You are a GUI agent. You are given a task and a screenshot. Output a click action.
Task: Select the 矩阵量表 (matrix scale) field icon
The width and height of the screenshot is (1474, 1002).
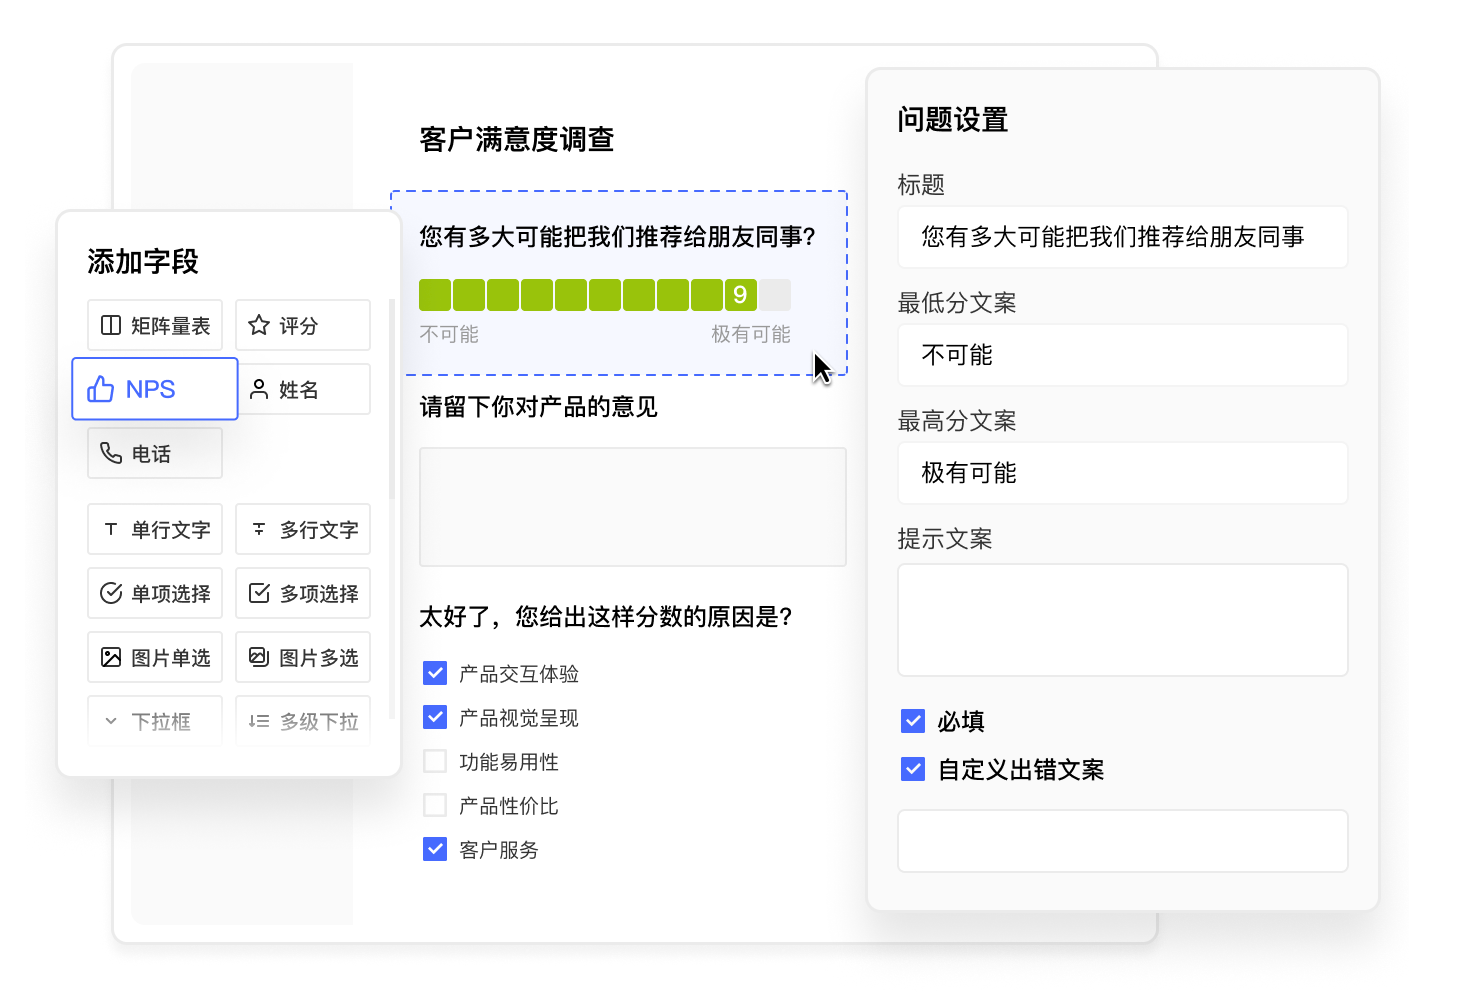click(154, 325)
